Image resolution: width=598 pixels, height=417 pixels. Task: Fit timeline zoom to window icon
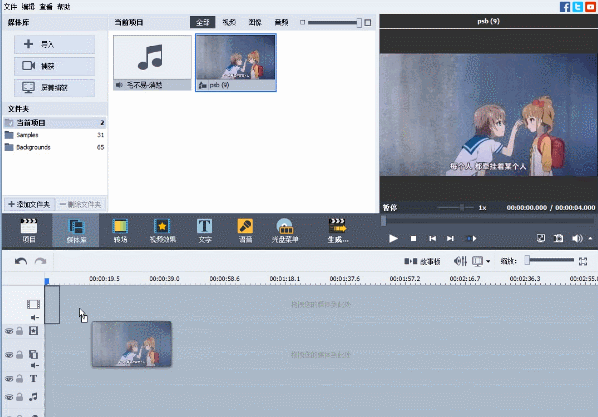[583, 261]
